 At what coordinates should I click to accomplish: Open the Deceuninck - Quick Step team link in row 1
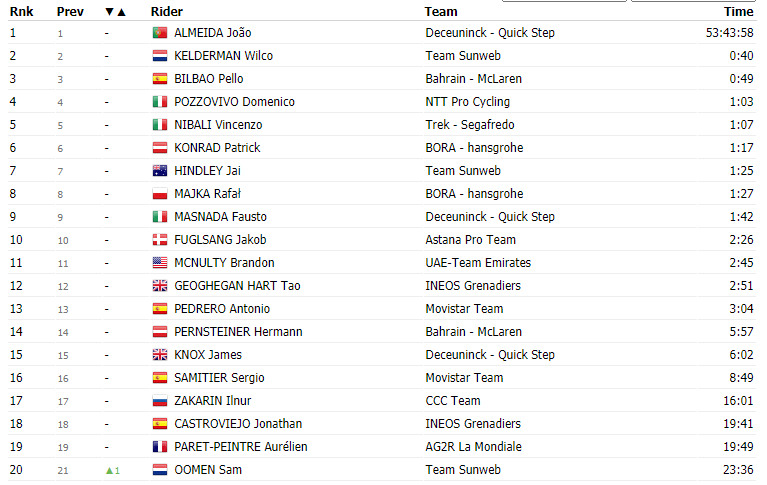point(490,33)
